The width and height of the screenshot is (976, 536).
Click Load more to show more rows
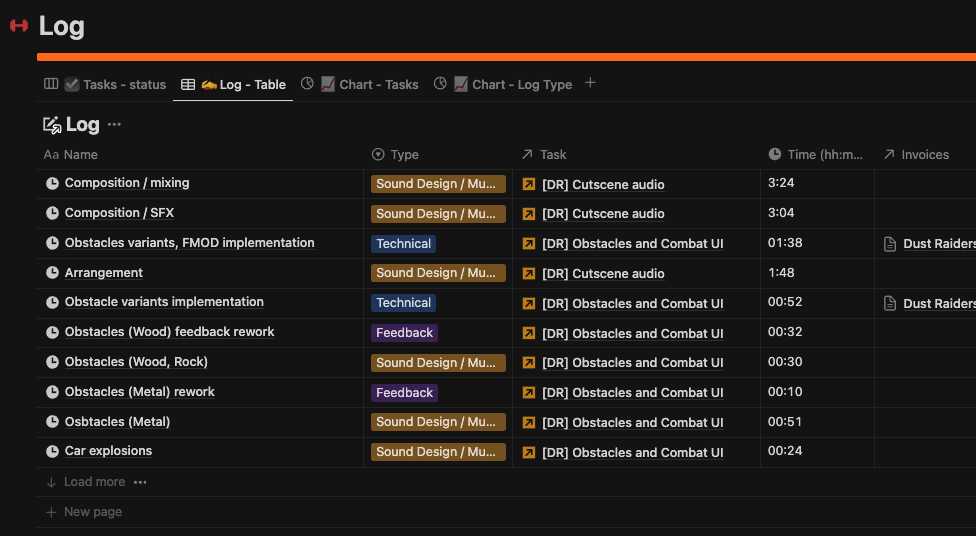[x=86, y=482]
